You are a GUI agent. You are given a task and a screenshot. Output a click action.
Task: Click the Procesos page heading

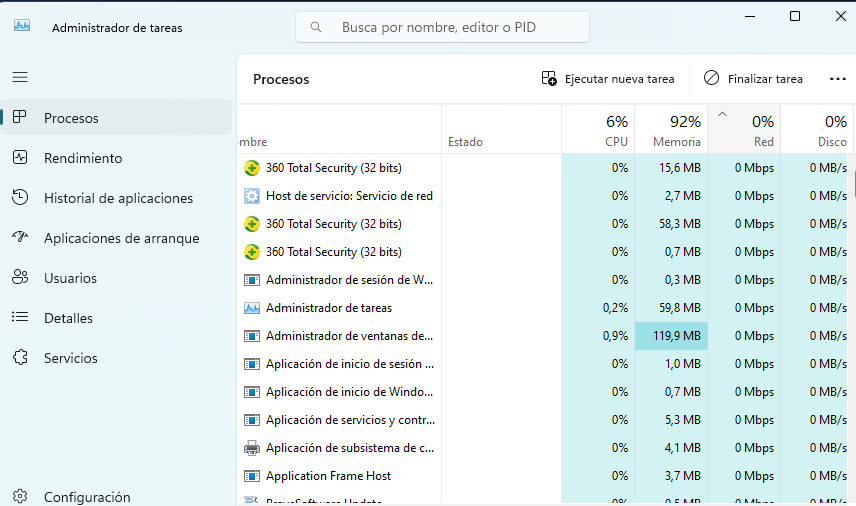click(x=281, y=79)
